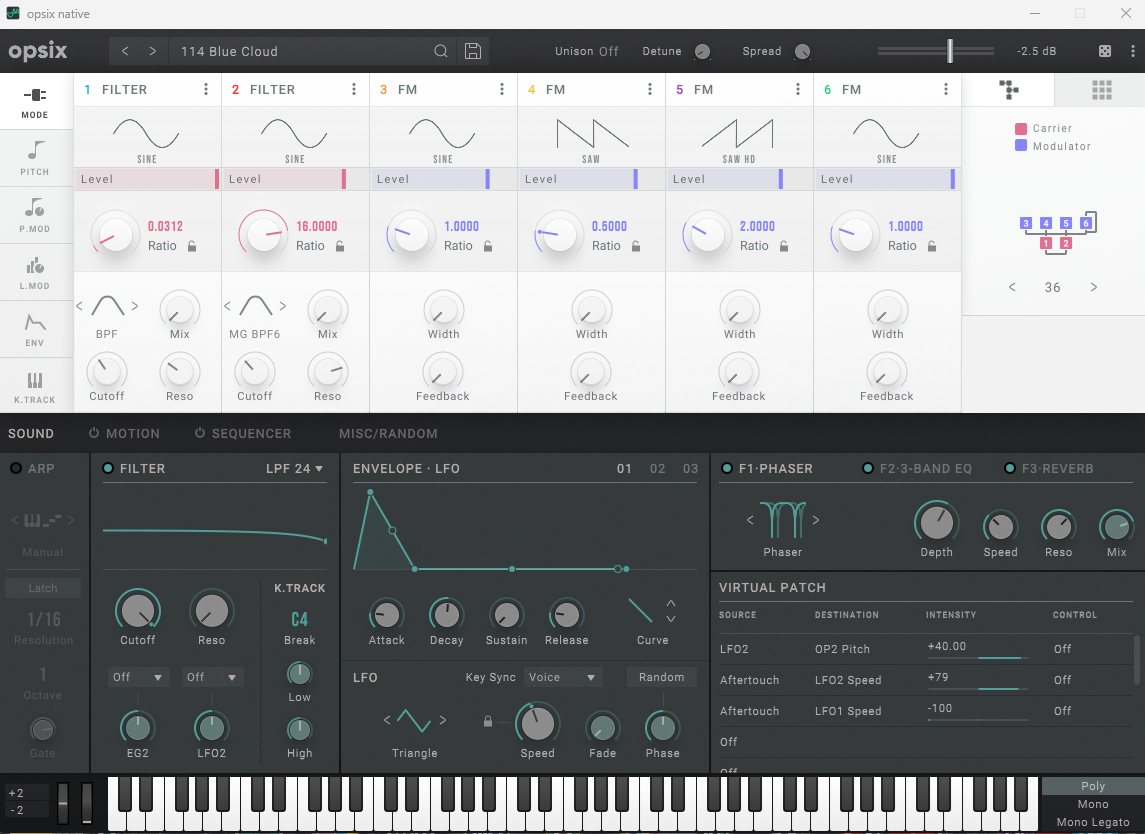Open the LFO Key Sync Voice dropdown
The image size is (1145, 834).
(562, 677)
